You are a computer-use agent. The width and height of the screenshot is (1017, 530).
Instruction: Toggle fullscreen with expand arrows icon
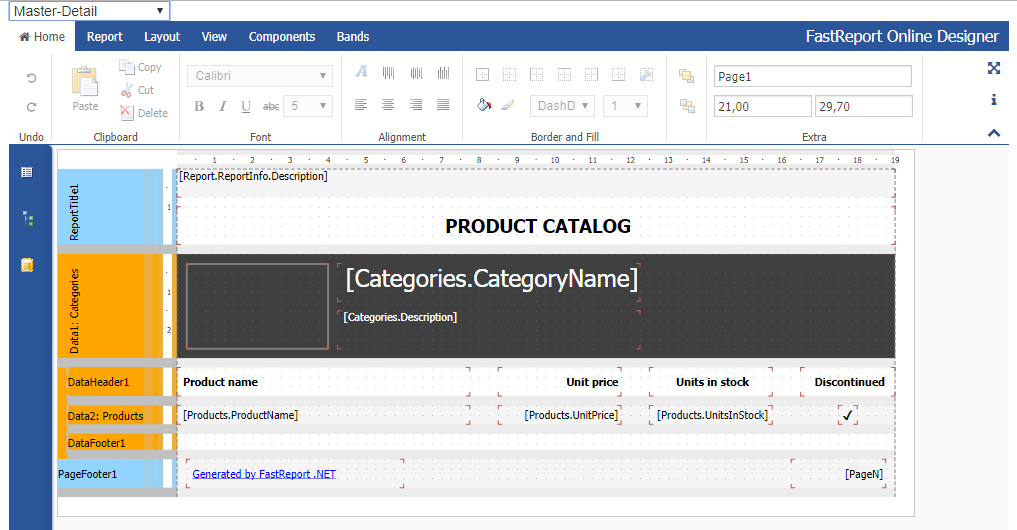tap(994, 68)
